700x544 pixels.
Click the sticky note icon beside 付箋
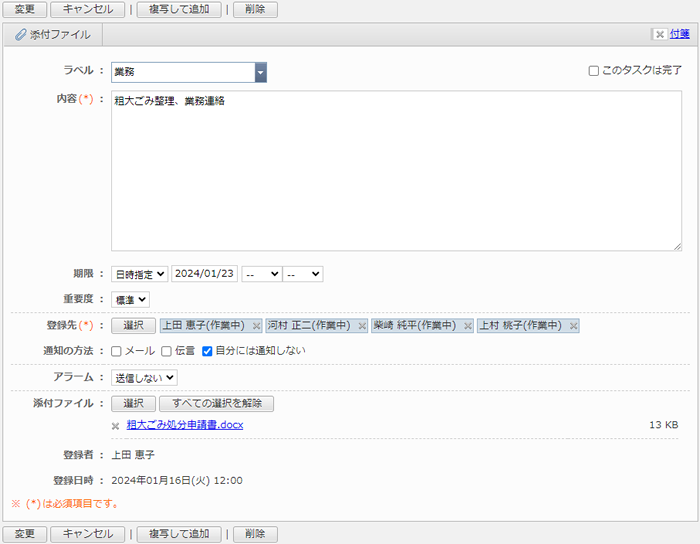pos(659,34)
